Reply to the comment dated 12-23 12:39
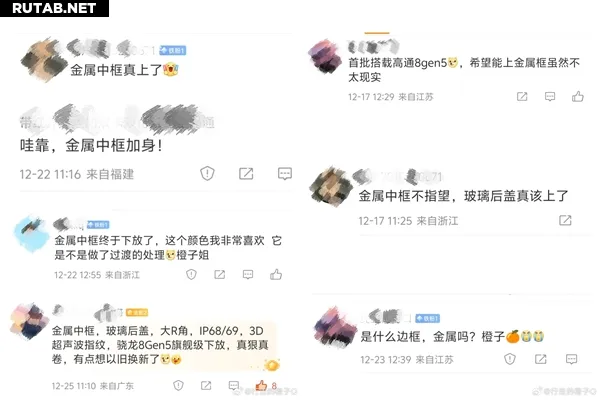 (x=571, y=359)
